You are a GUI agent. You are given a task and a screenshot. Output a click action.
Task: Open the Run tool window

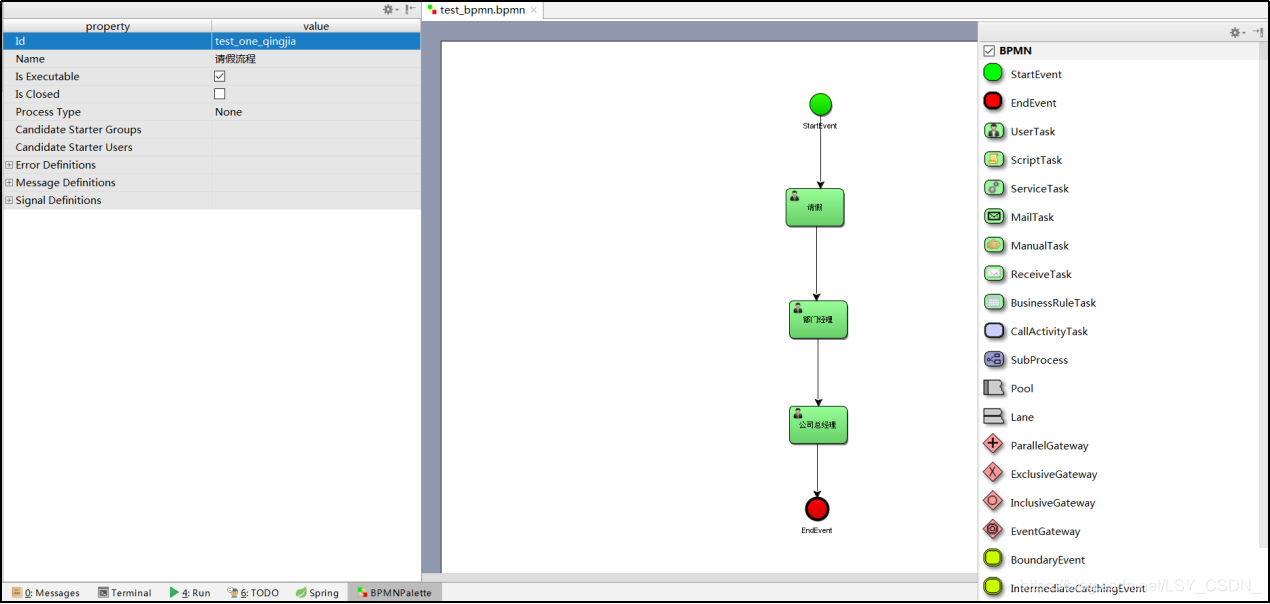[190, 592]
